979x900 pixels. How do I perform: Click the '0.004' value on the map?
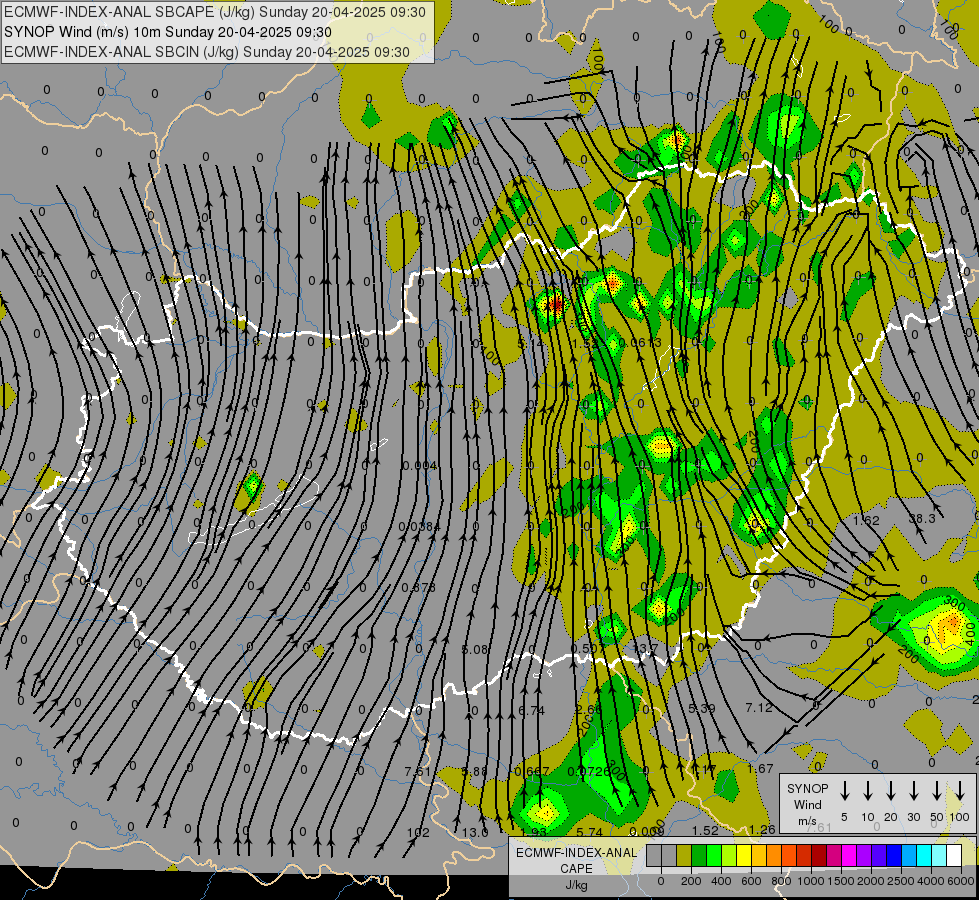tap(420, 465)
